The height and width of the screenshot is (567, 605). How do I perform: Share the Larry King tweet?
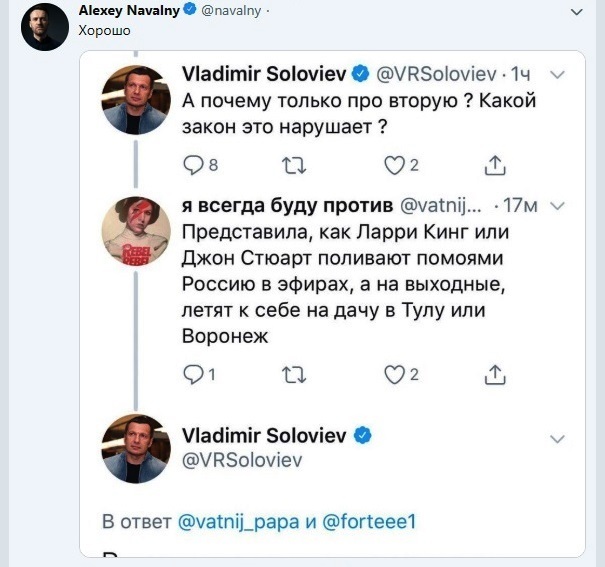493,374
